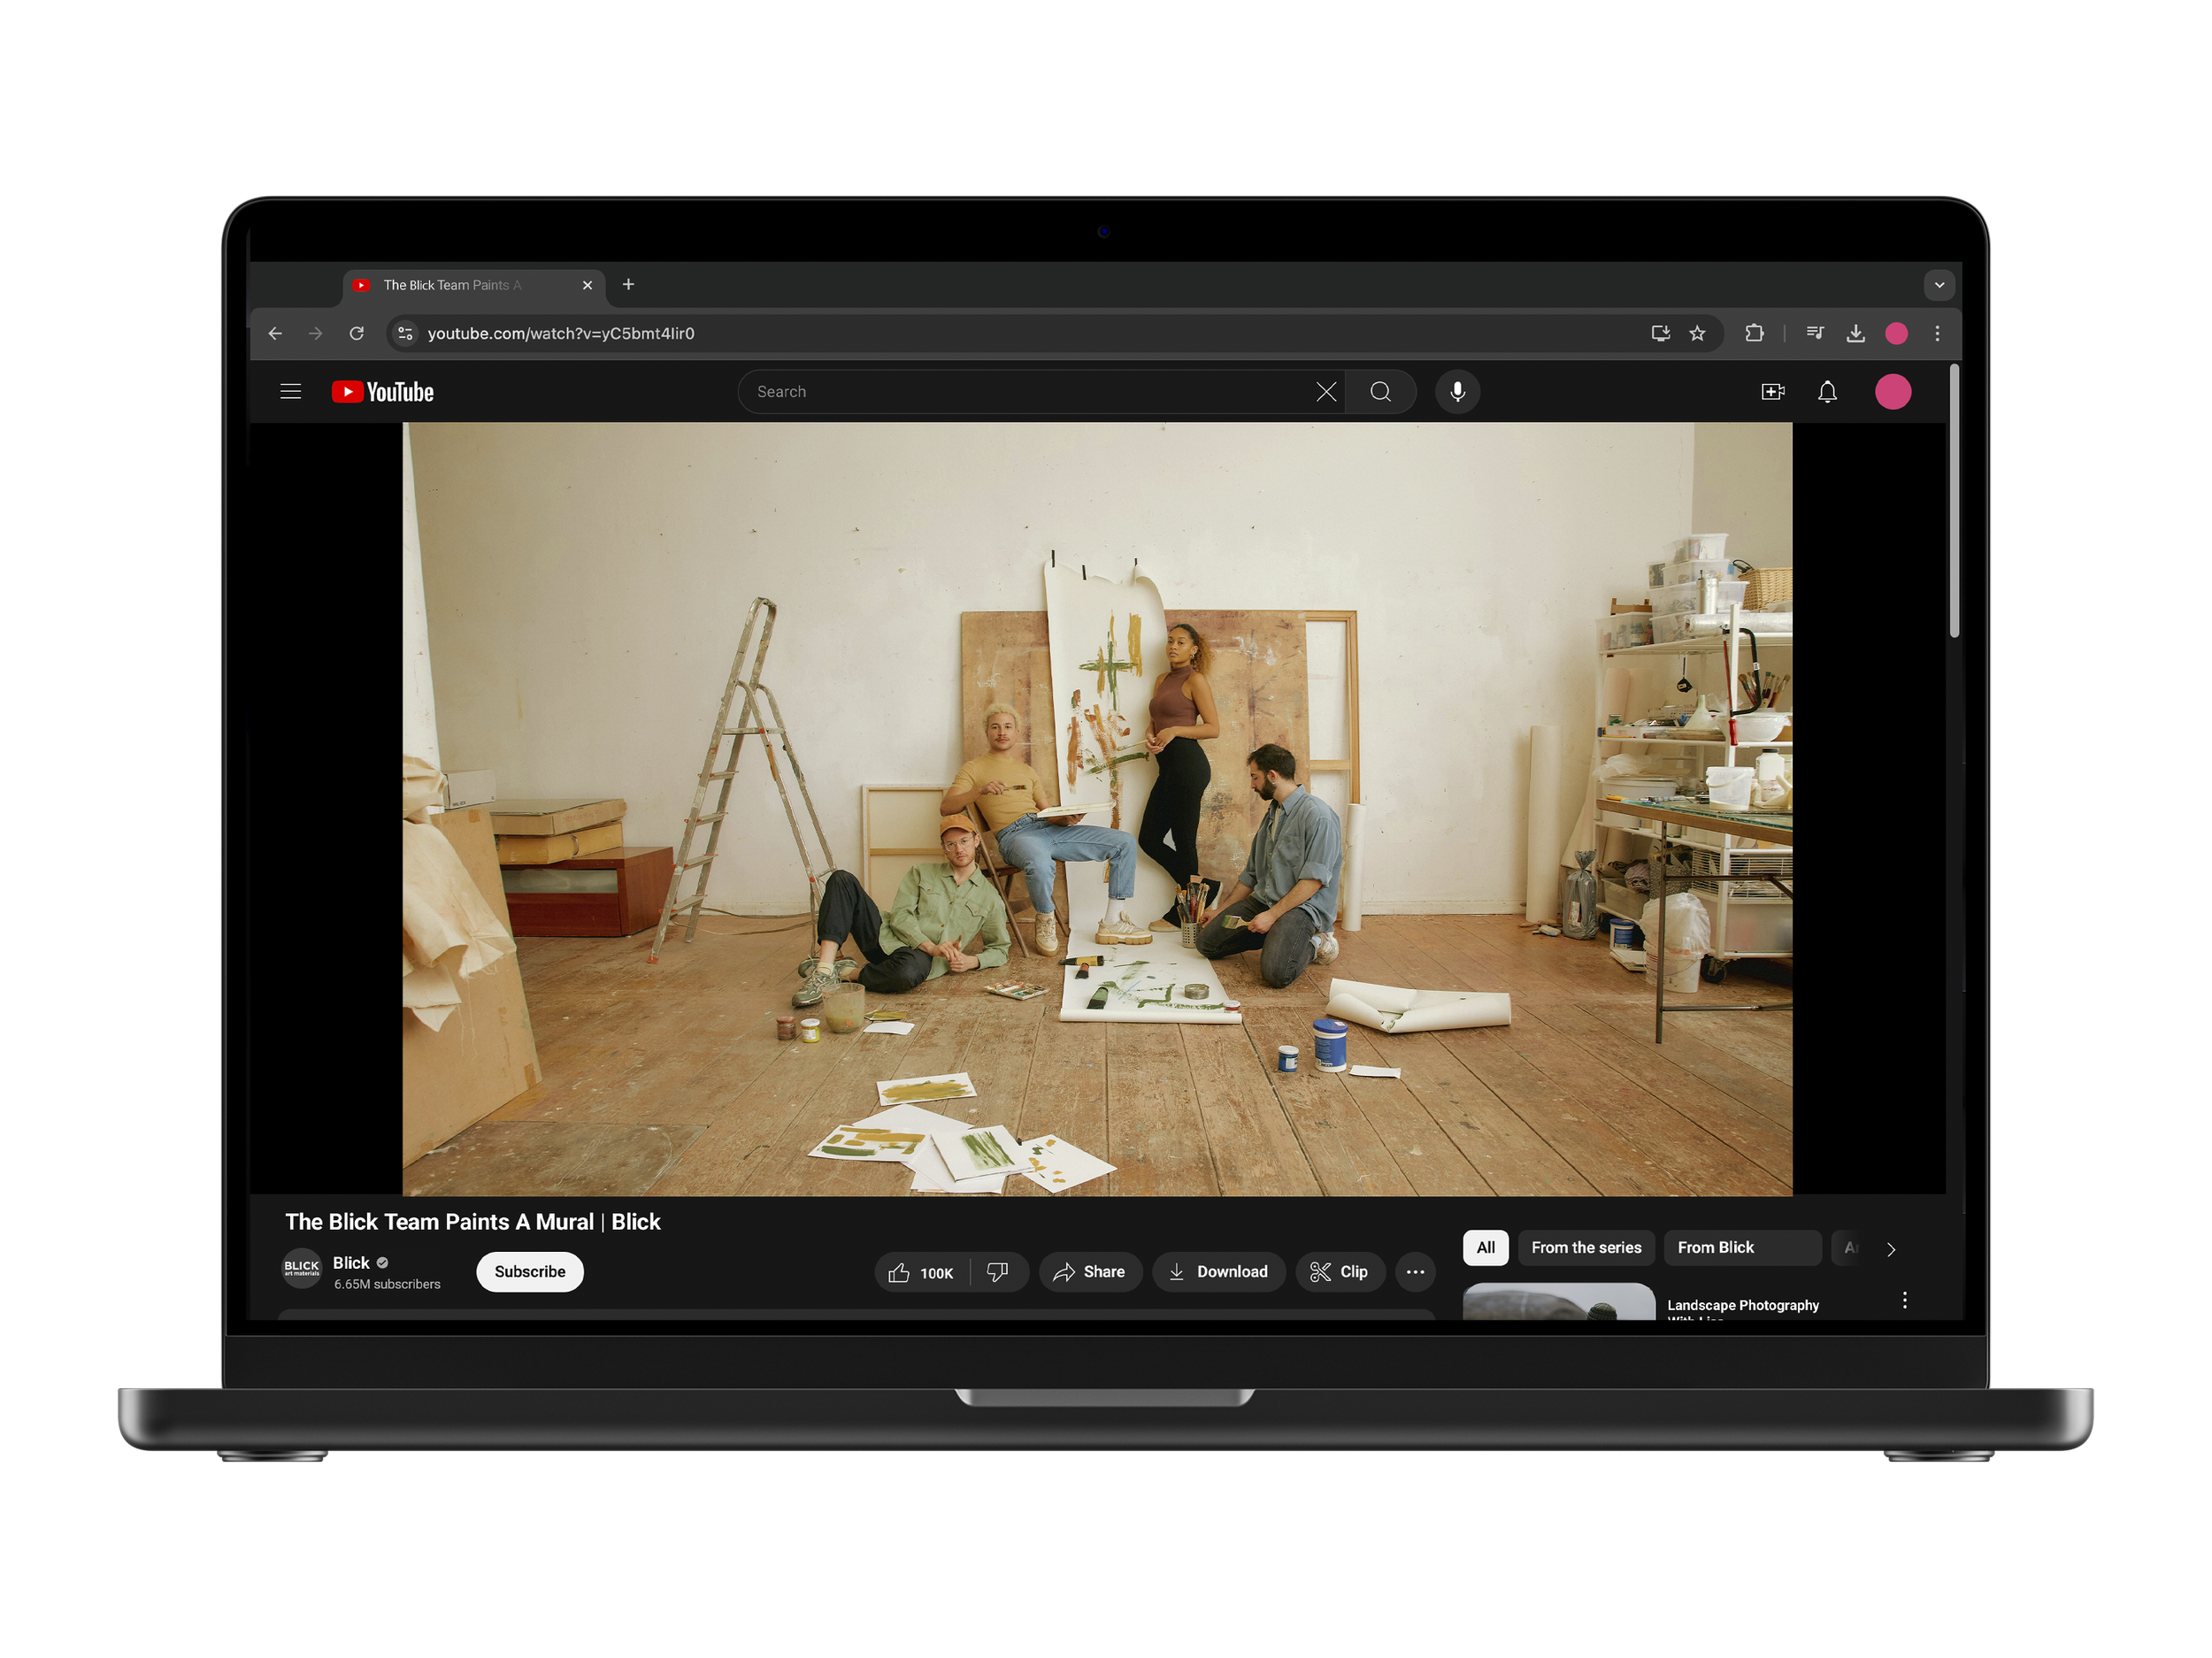Expand the tab search dropdown arrow
Viewport: 2212px width, 1658px height.
coord(1939,285)
